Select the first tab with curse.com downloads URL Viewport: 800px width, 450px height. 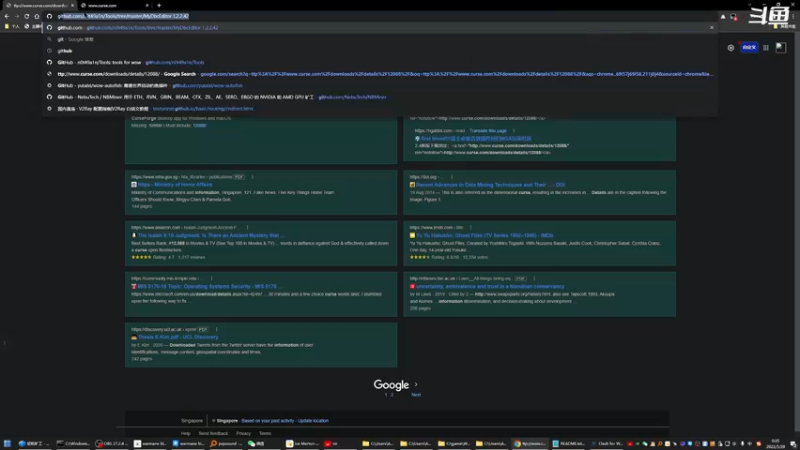click(x=38, y=5)
